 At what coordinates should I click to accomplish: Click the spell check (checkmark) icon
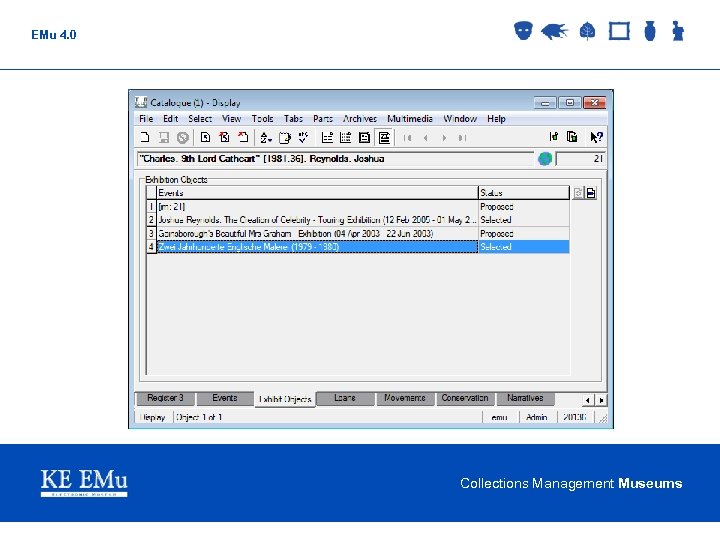(x=303, y=137)
